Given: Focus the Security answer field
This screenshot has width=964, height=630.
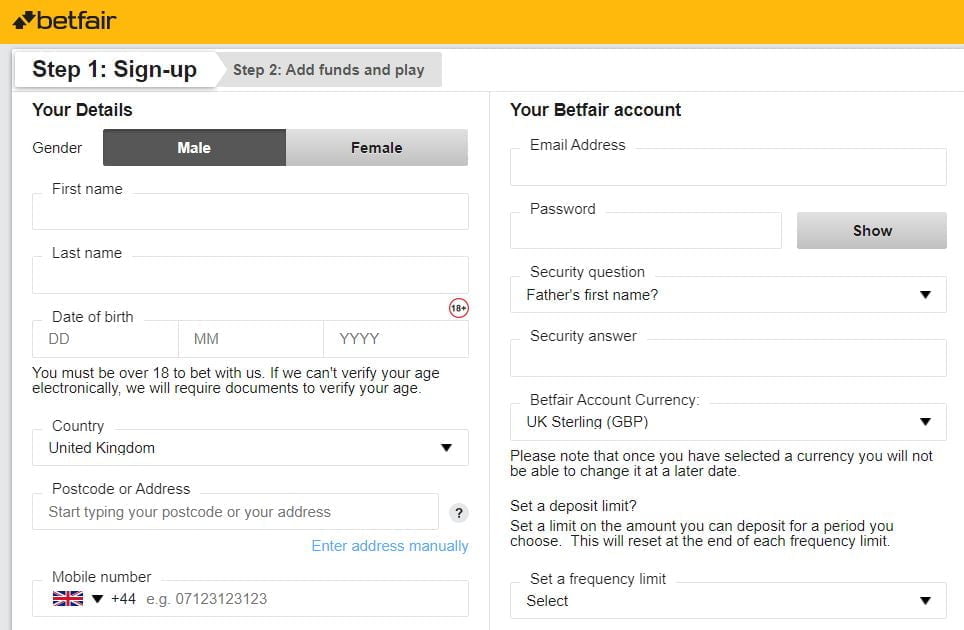Looking at the screenshot, I should coord(728,359).
